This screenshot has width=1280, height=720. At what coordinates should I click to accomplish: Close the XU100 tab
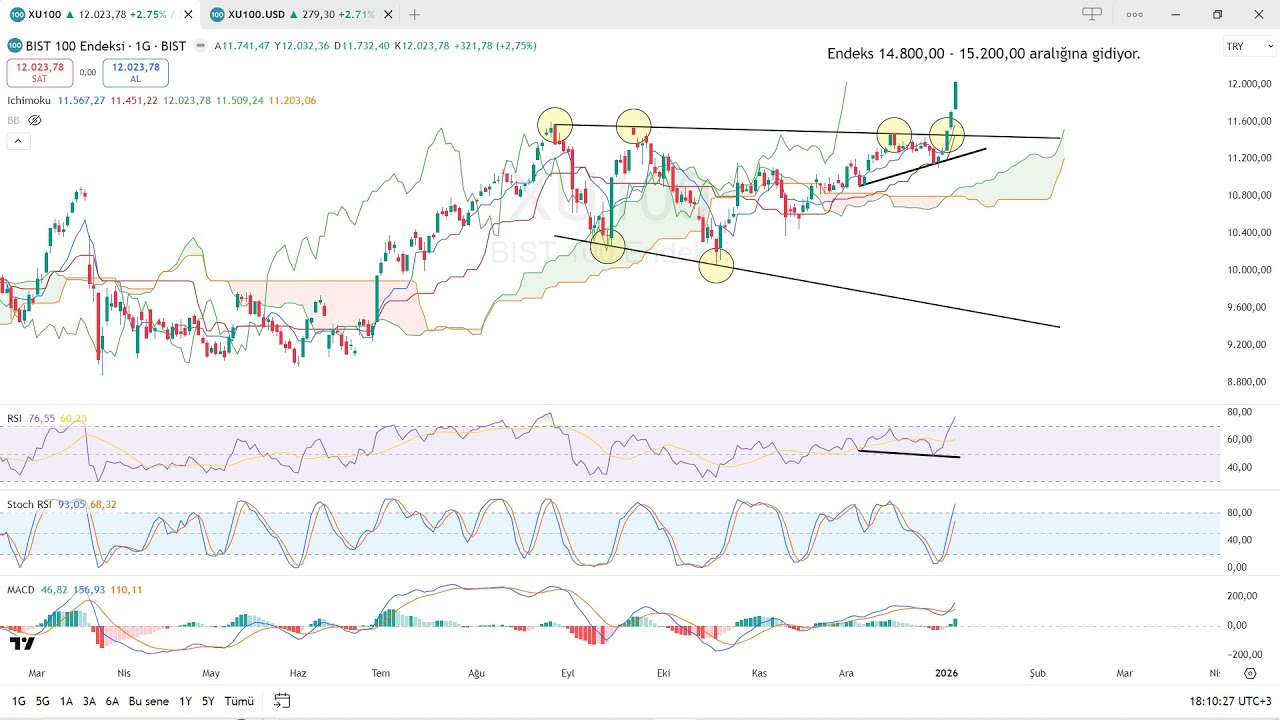[x=188, y=14]
